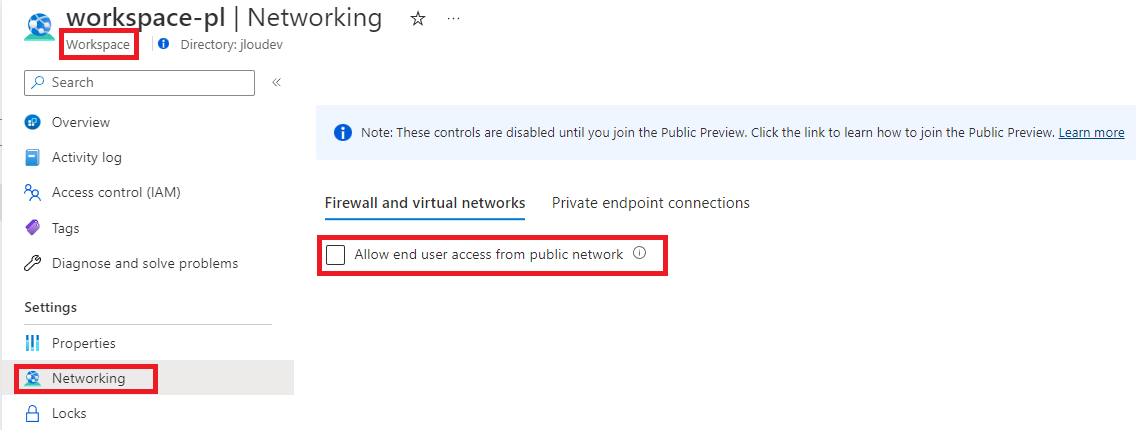Click the Access control people icon

(x=33, y=193)
